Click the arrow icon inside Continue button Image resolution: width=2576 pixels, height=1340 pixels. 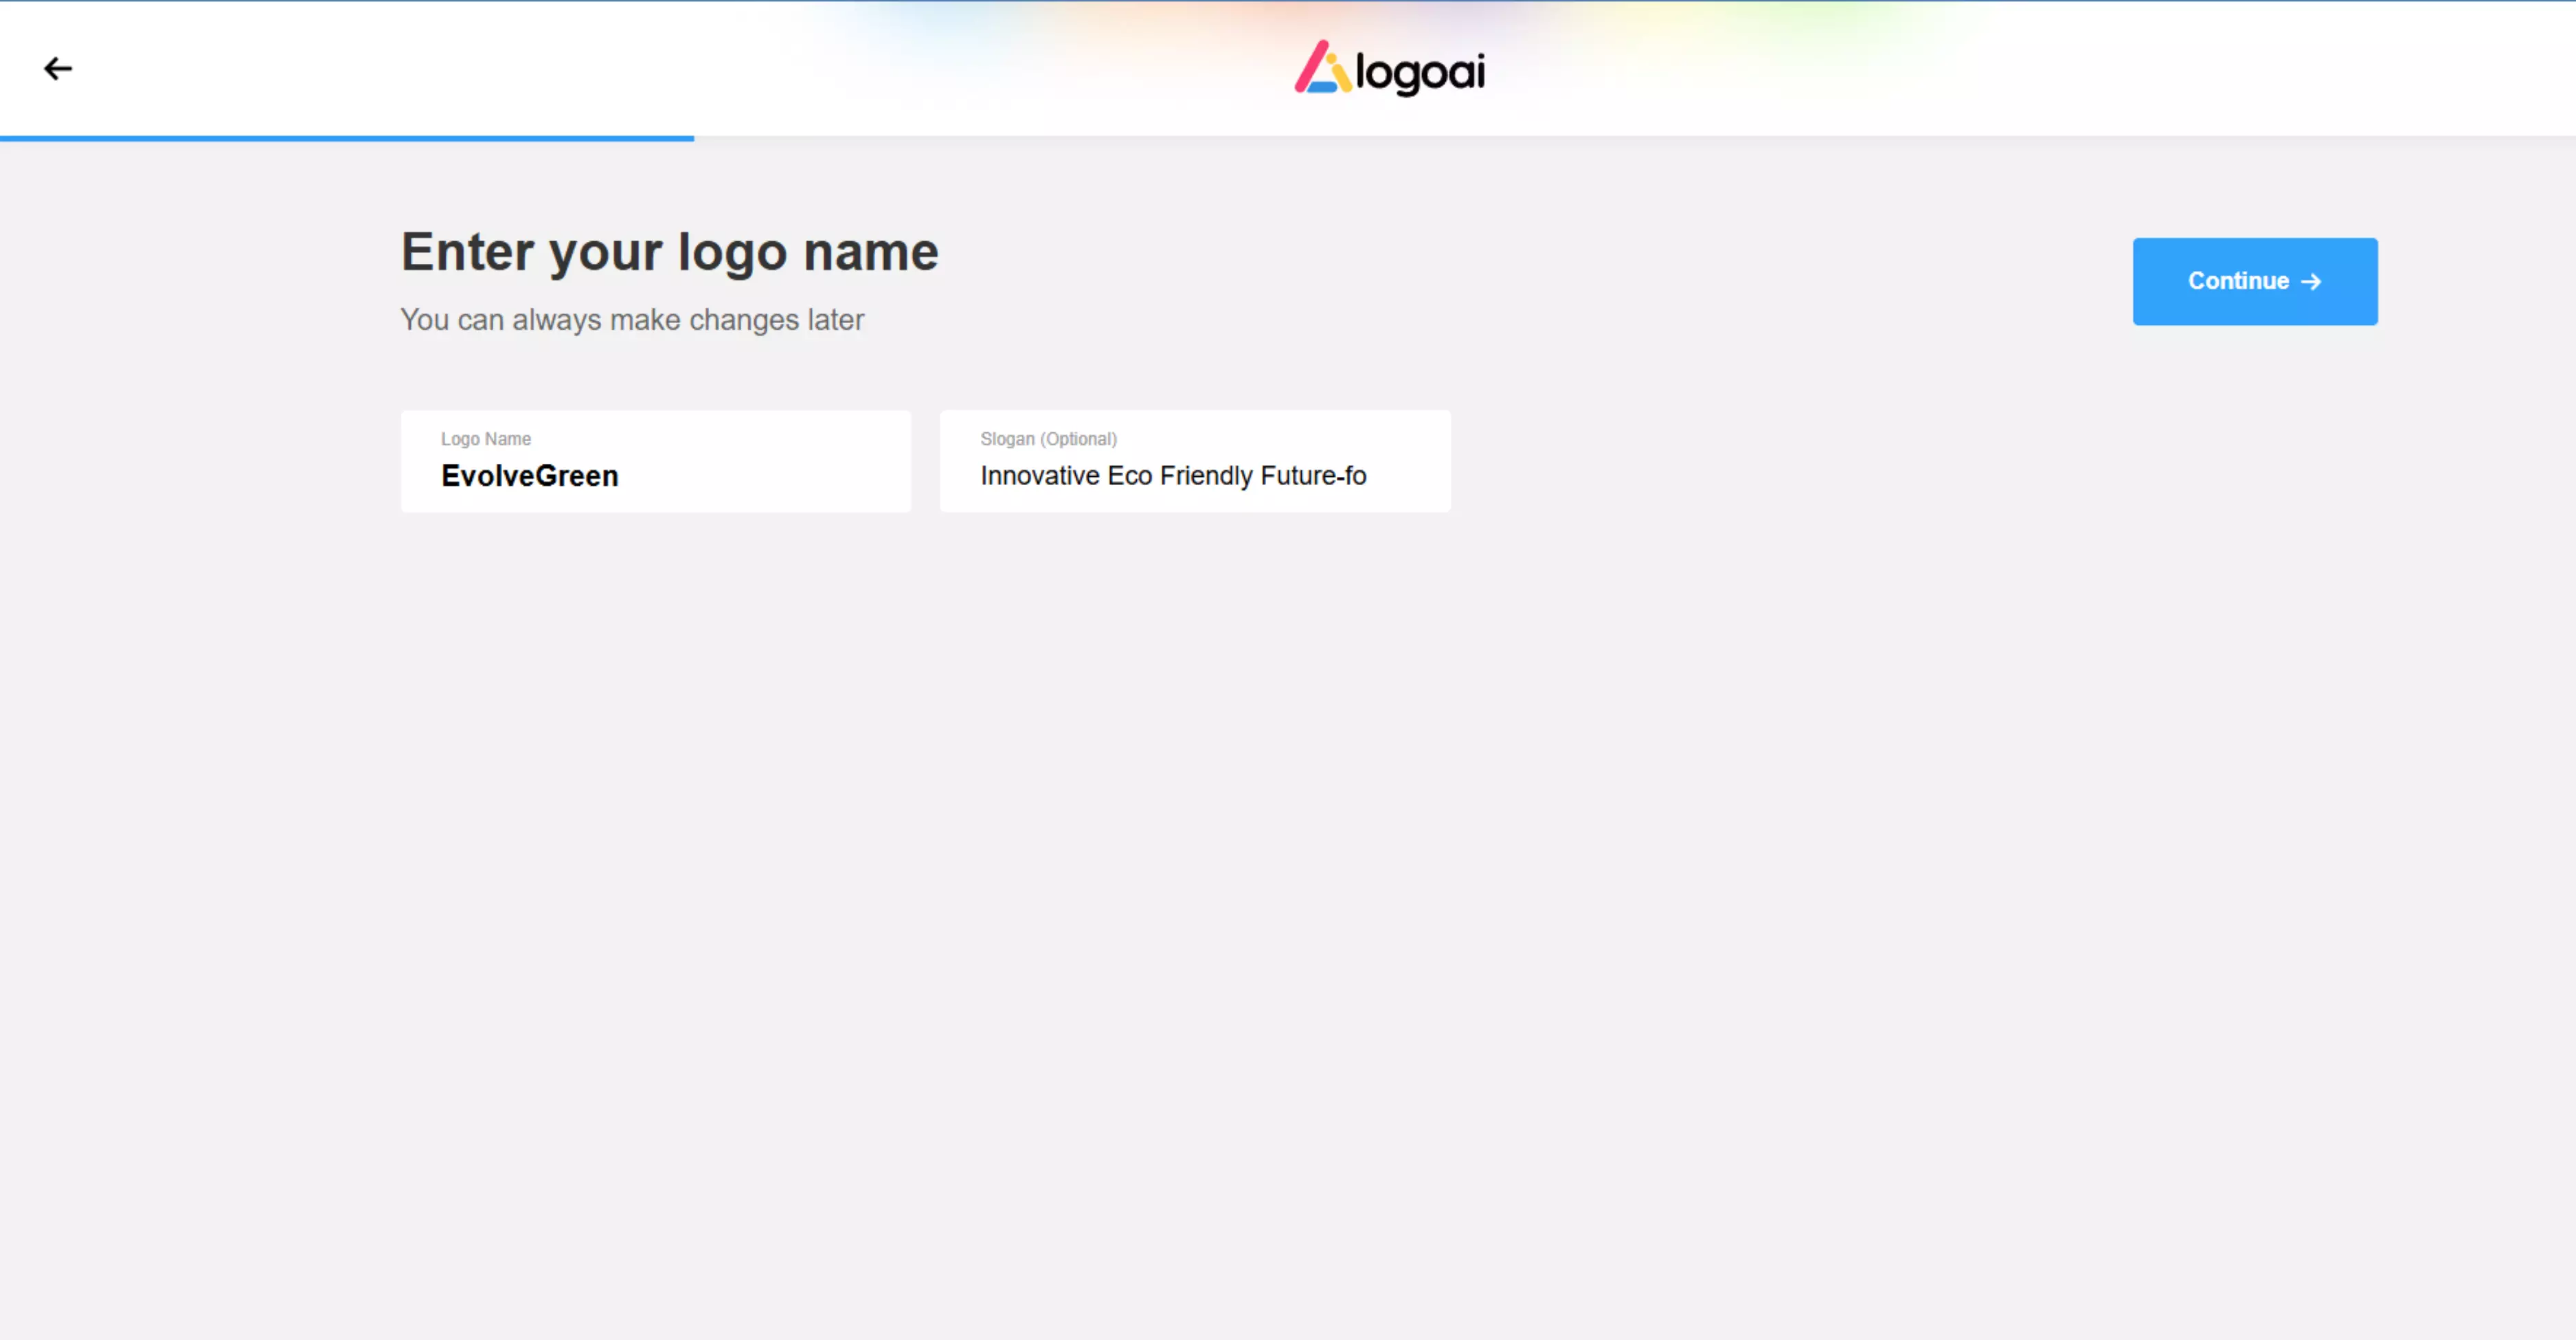point(2311,282)
